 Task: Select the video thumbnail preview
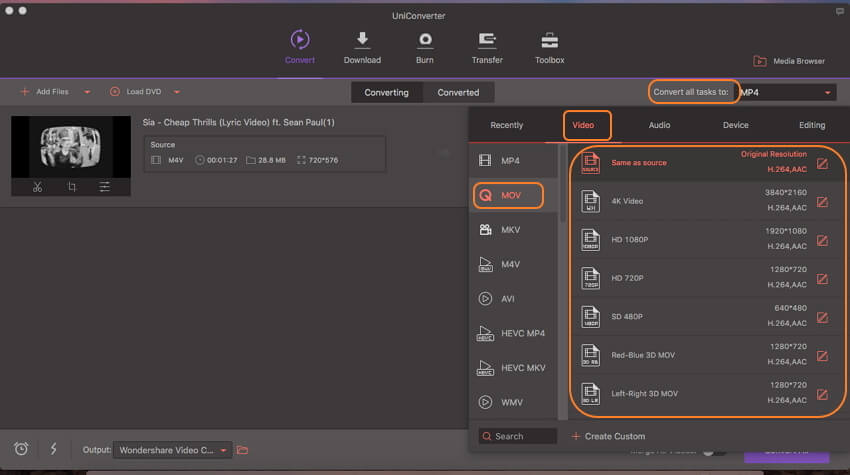[x=71, y=146]
